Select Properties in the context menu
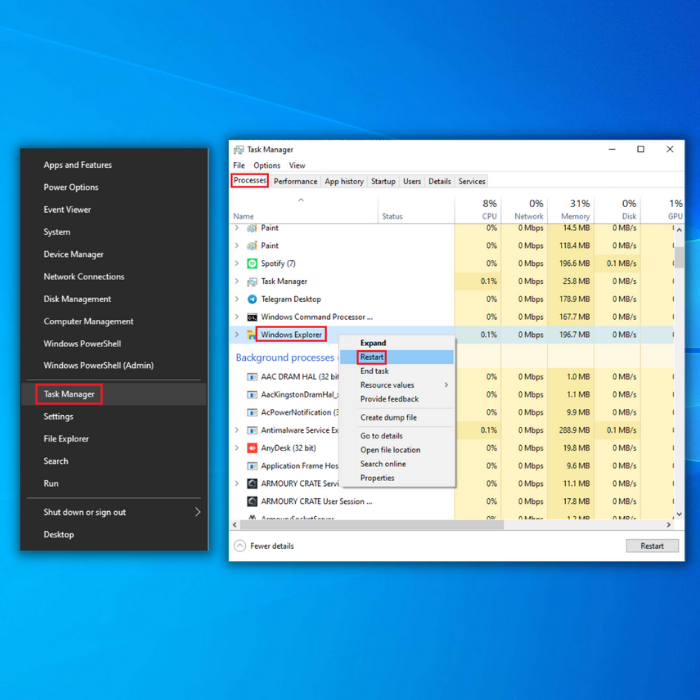The width and height of the screenshot is (700, 700). (x=397, y=478)
